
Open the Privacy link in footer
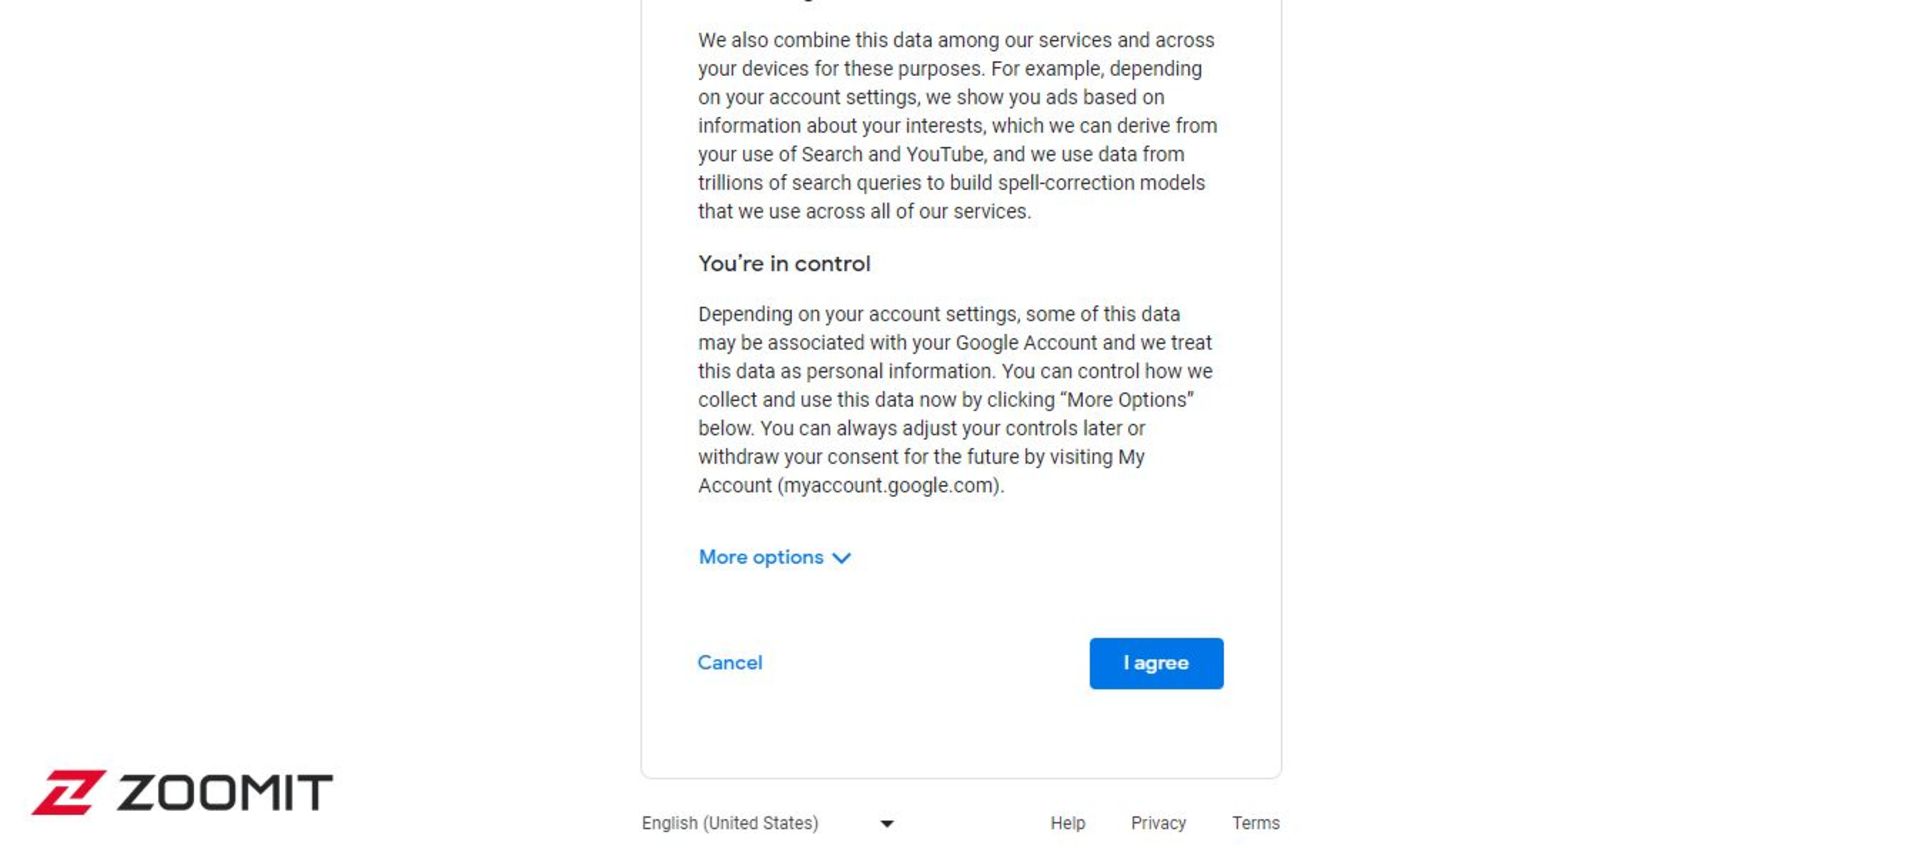(1158, 823)
